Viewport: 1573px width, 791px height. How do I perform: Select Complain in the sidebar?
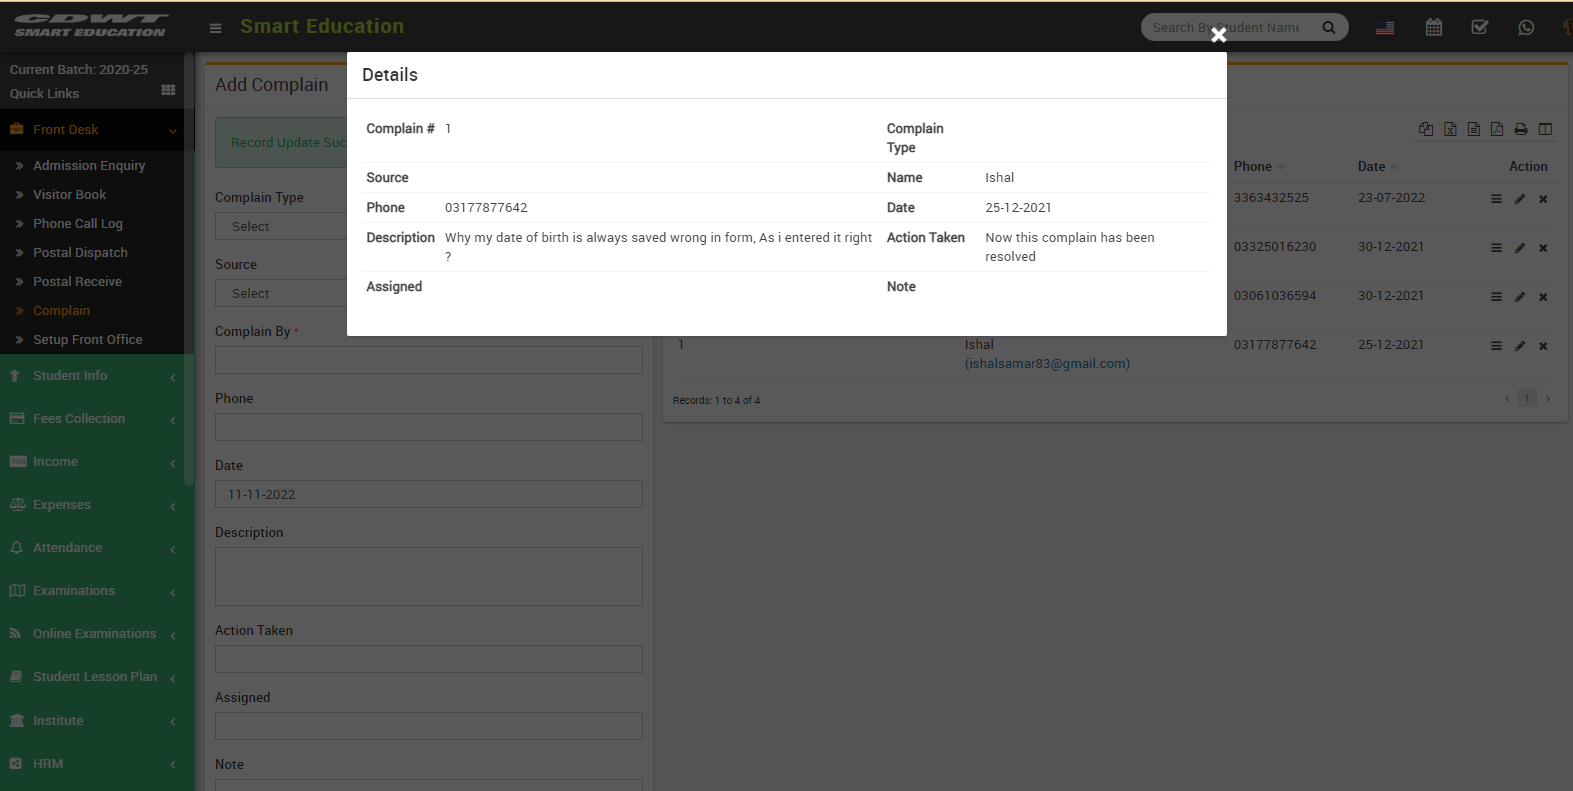(x=61, y=311)
